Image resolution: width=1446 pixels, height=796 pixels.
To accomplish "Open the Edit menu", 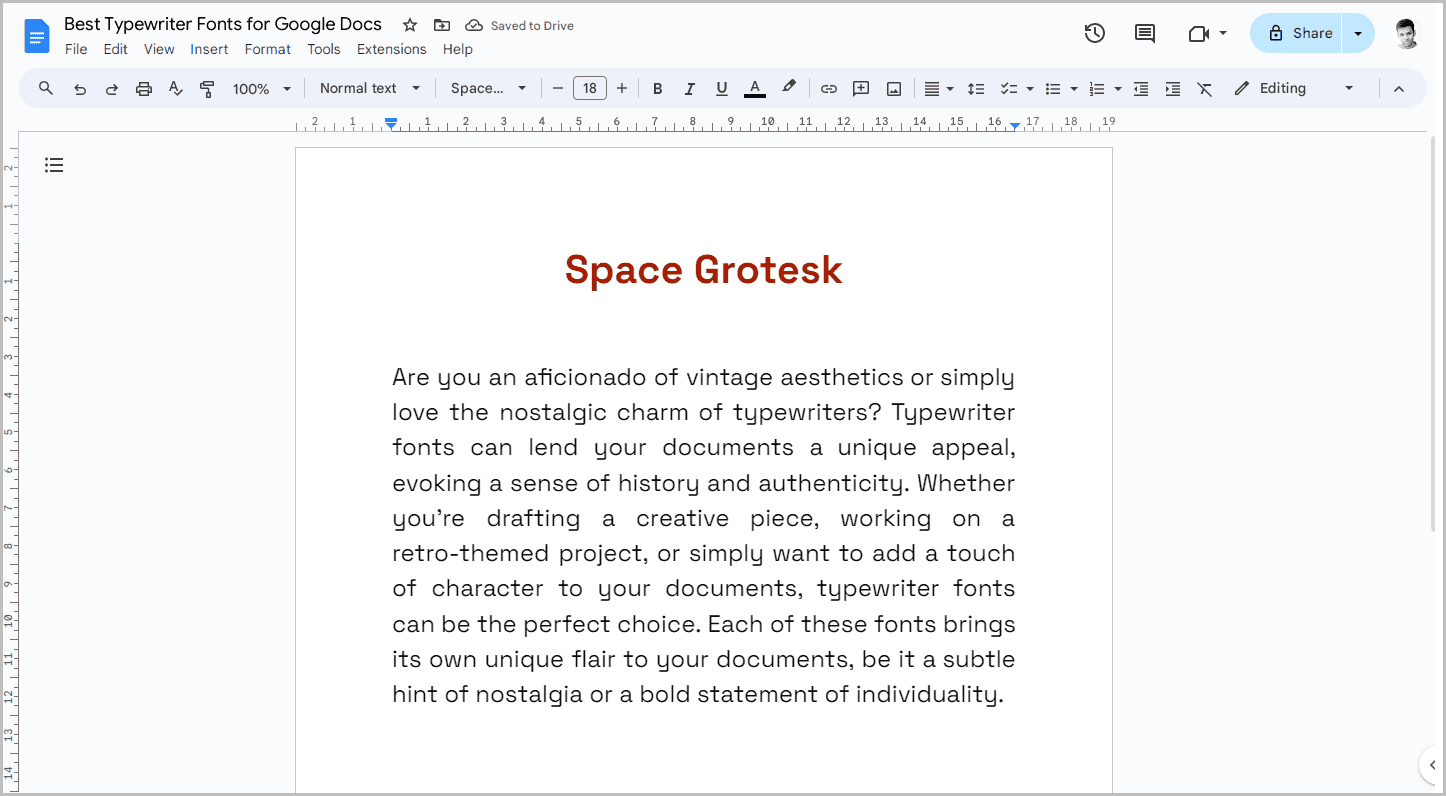I will (x=115, y=49).
